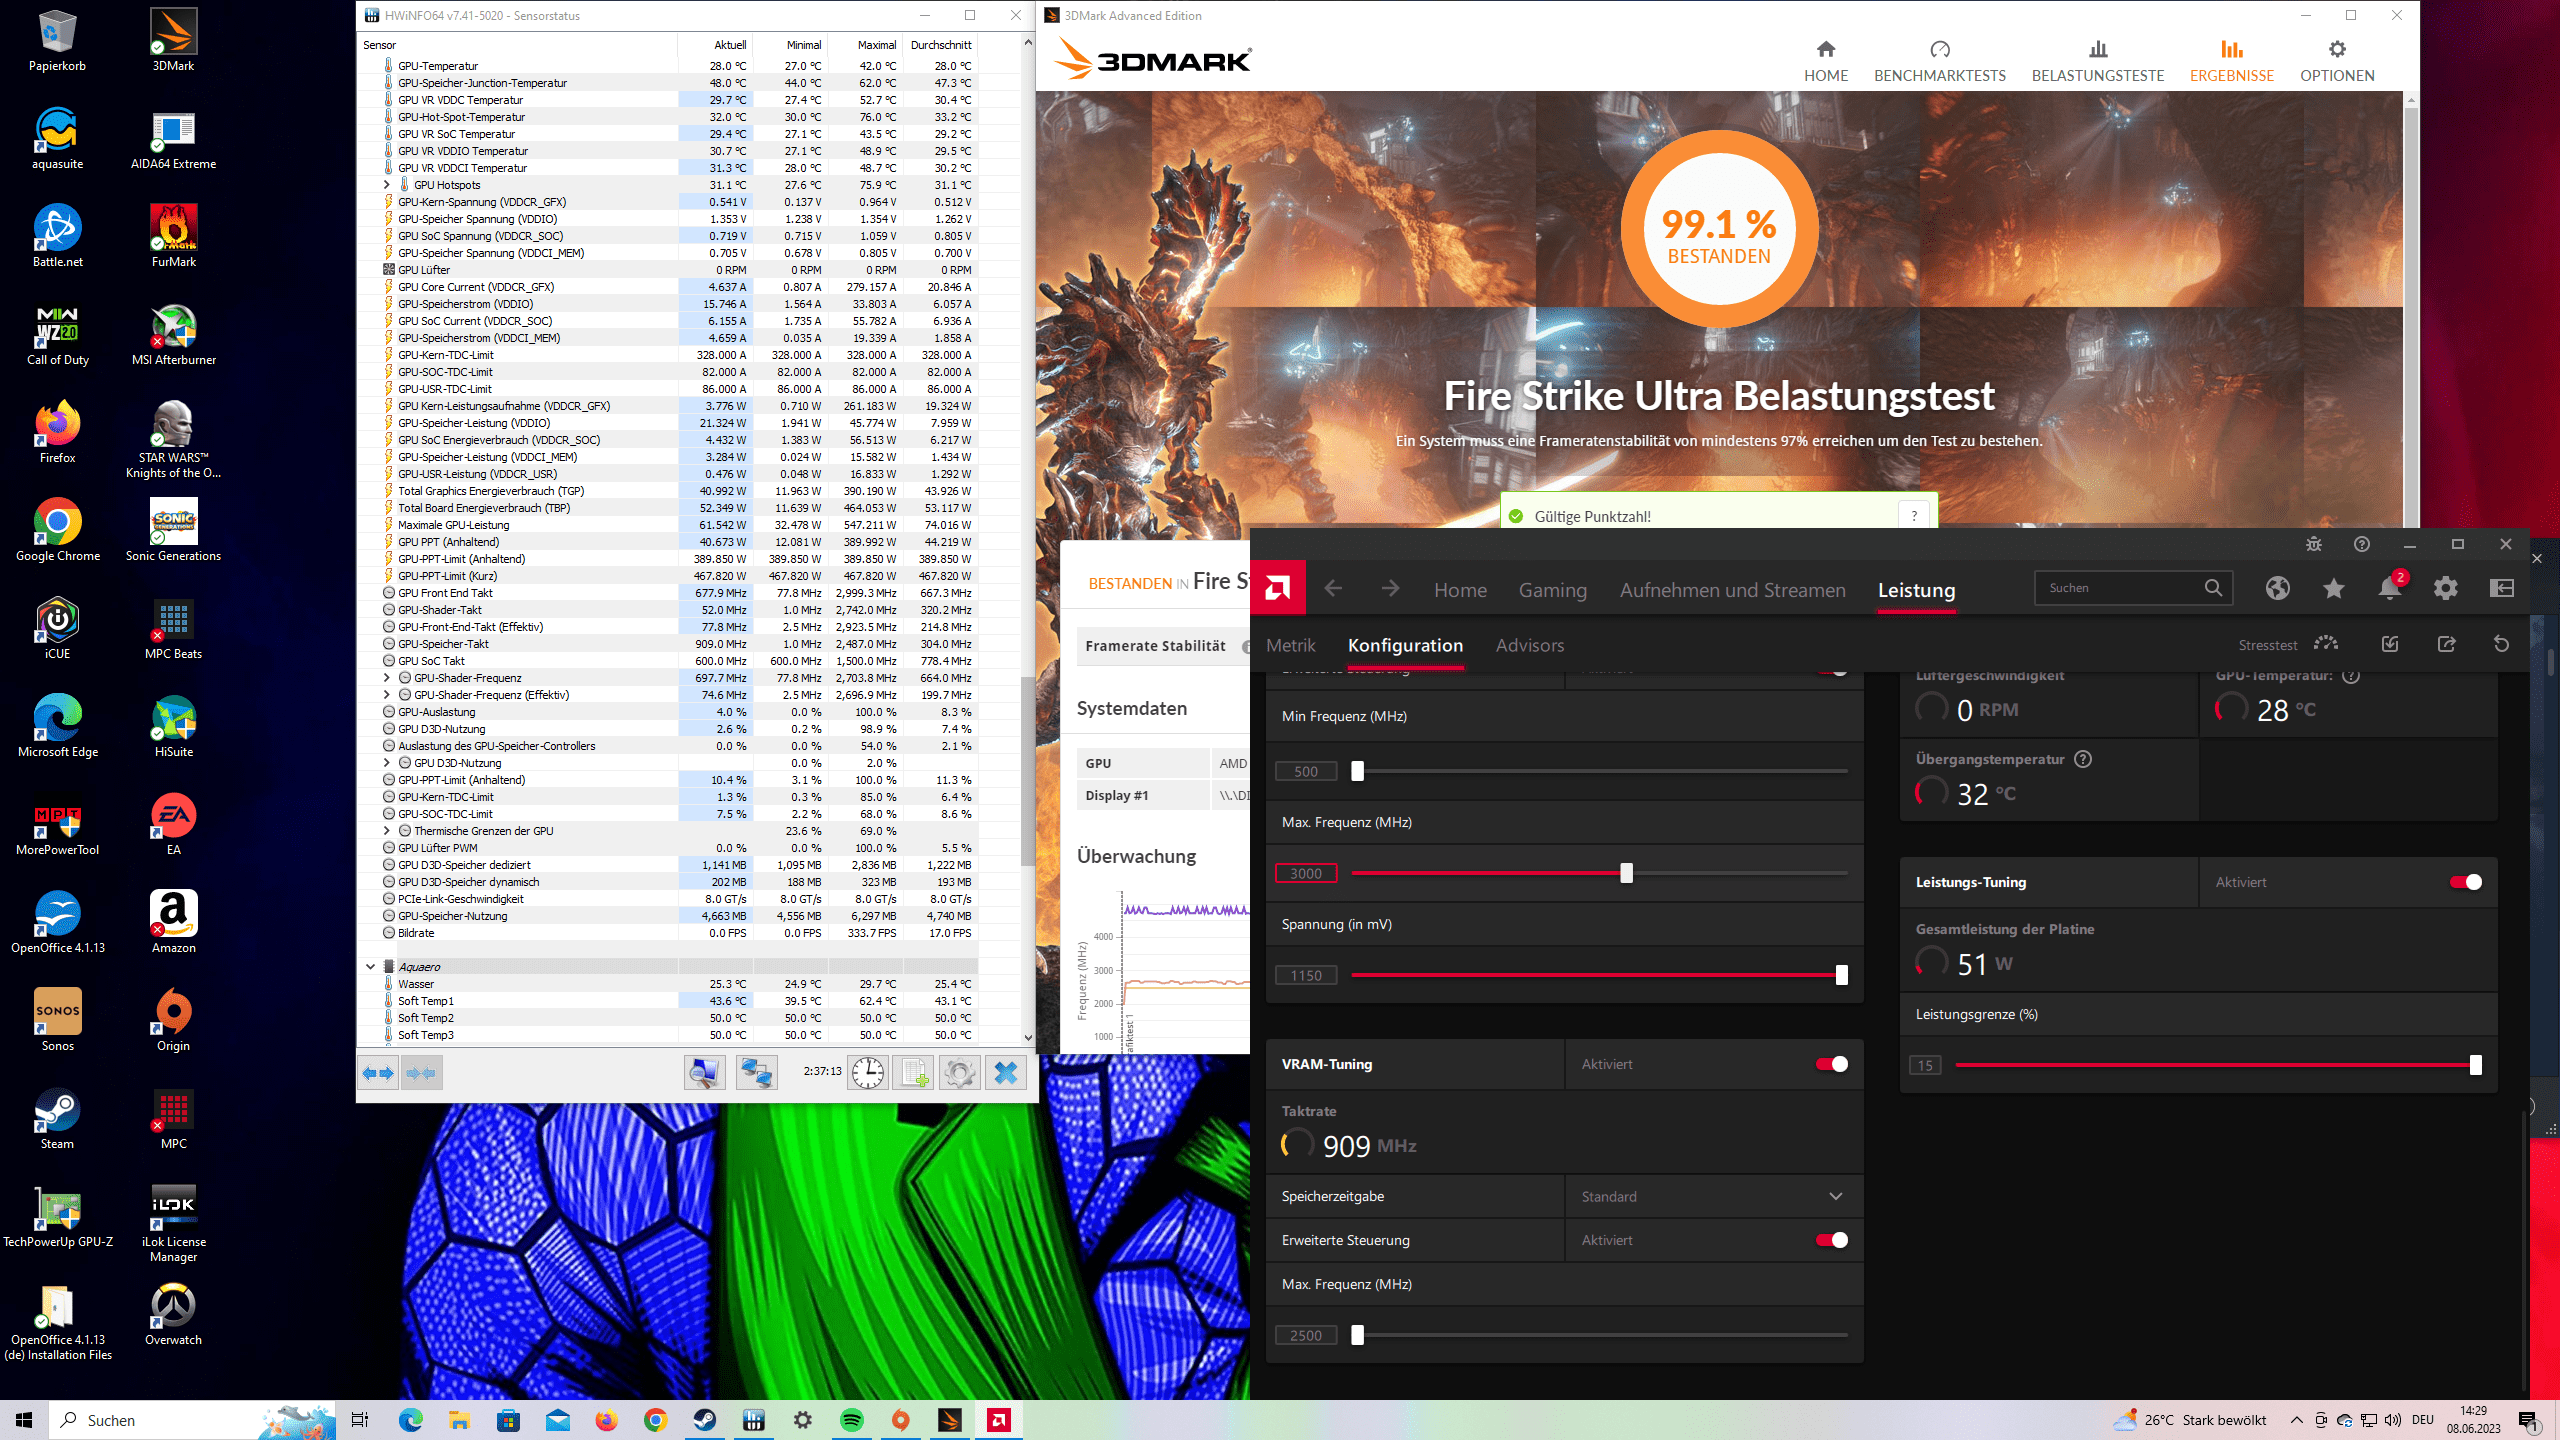The width and height of the screenshot is (2560, 1440).
Task: Click VRAM Max. Frequenz field 2500
Action: [x=1306, y=1335]
